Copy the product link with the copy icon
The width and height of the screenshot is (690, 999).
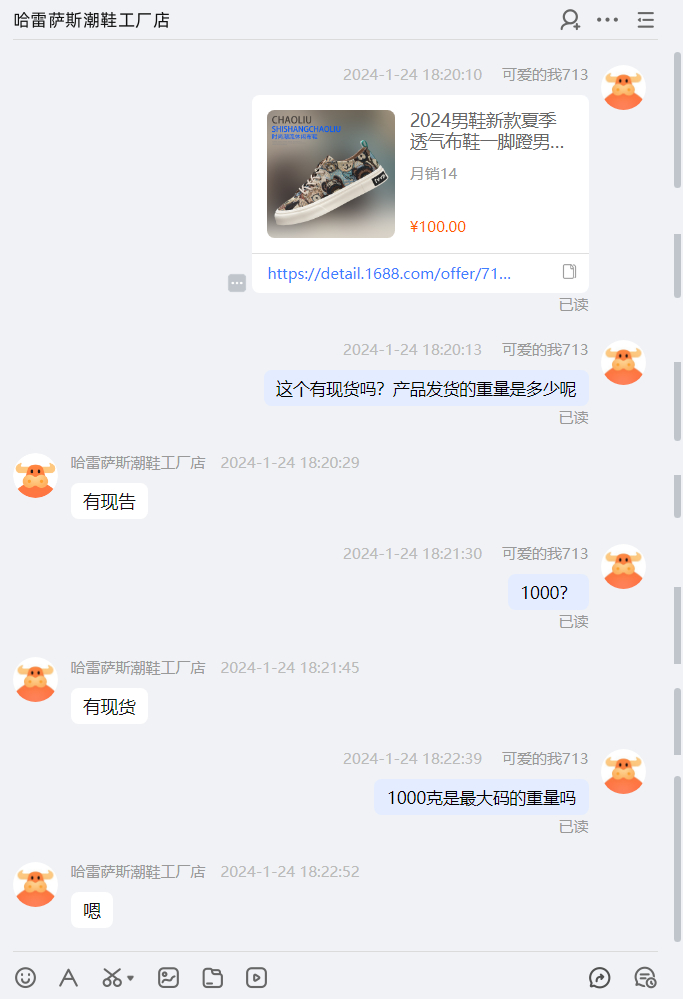tap(570, 272)
